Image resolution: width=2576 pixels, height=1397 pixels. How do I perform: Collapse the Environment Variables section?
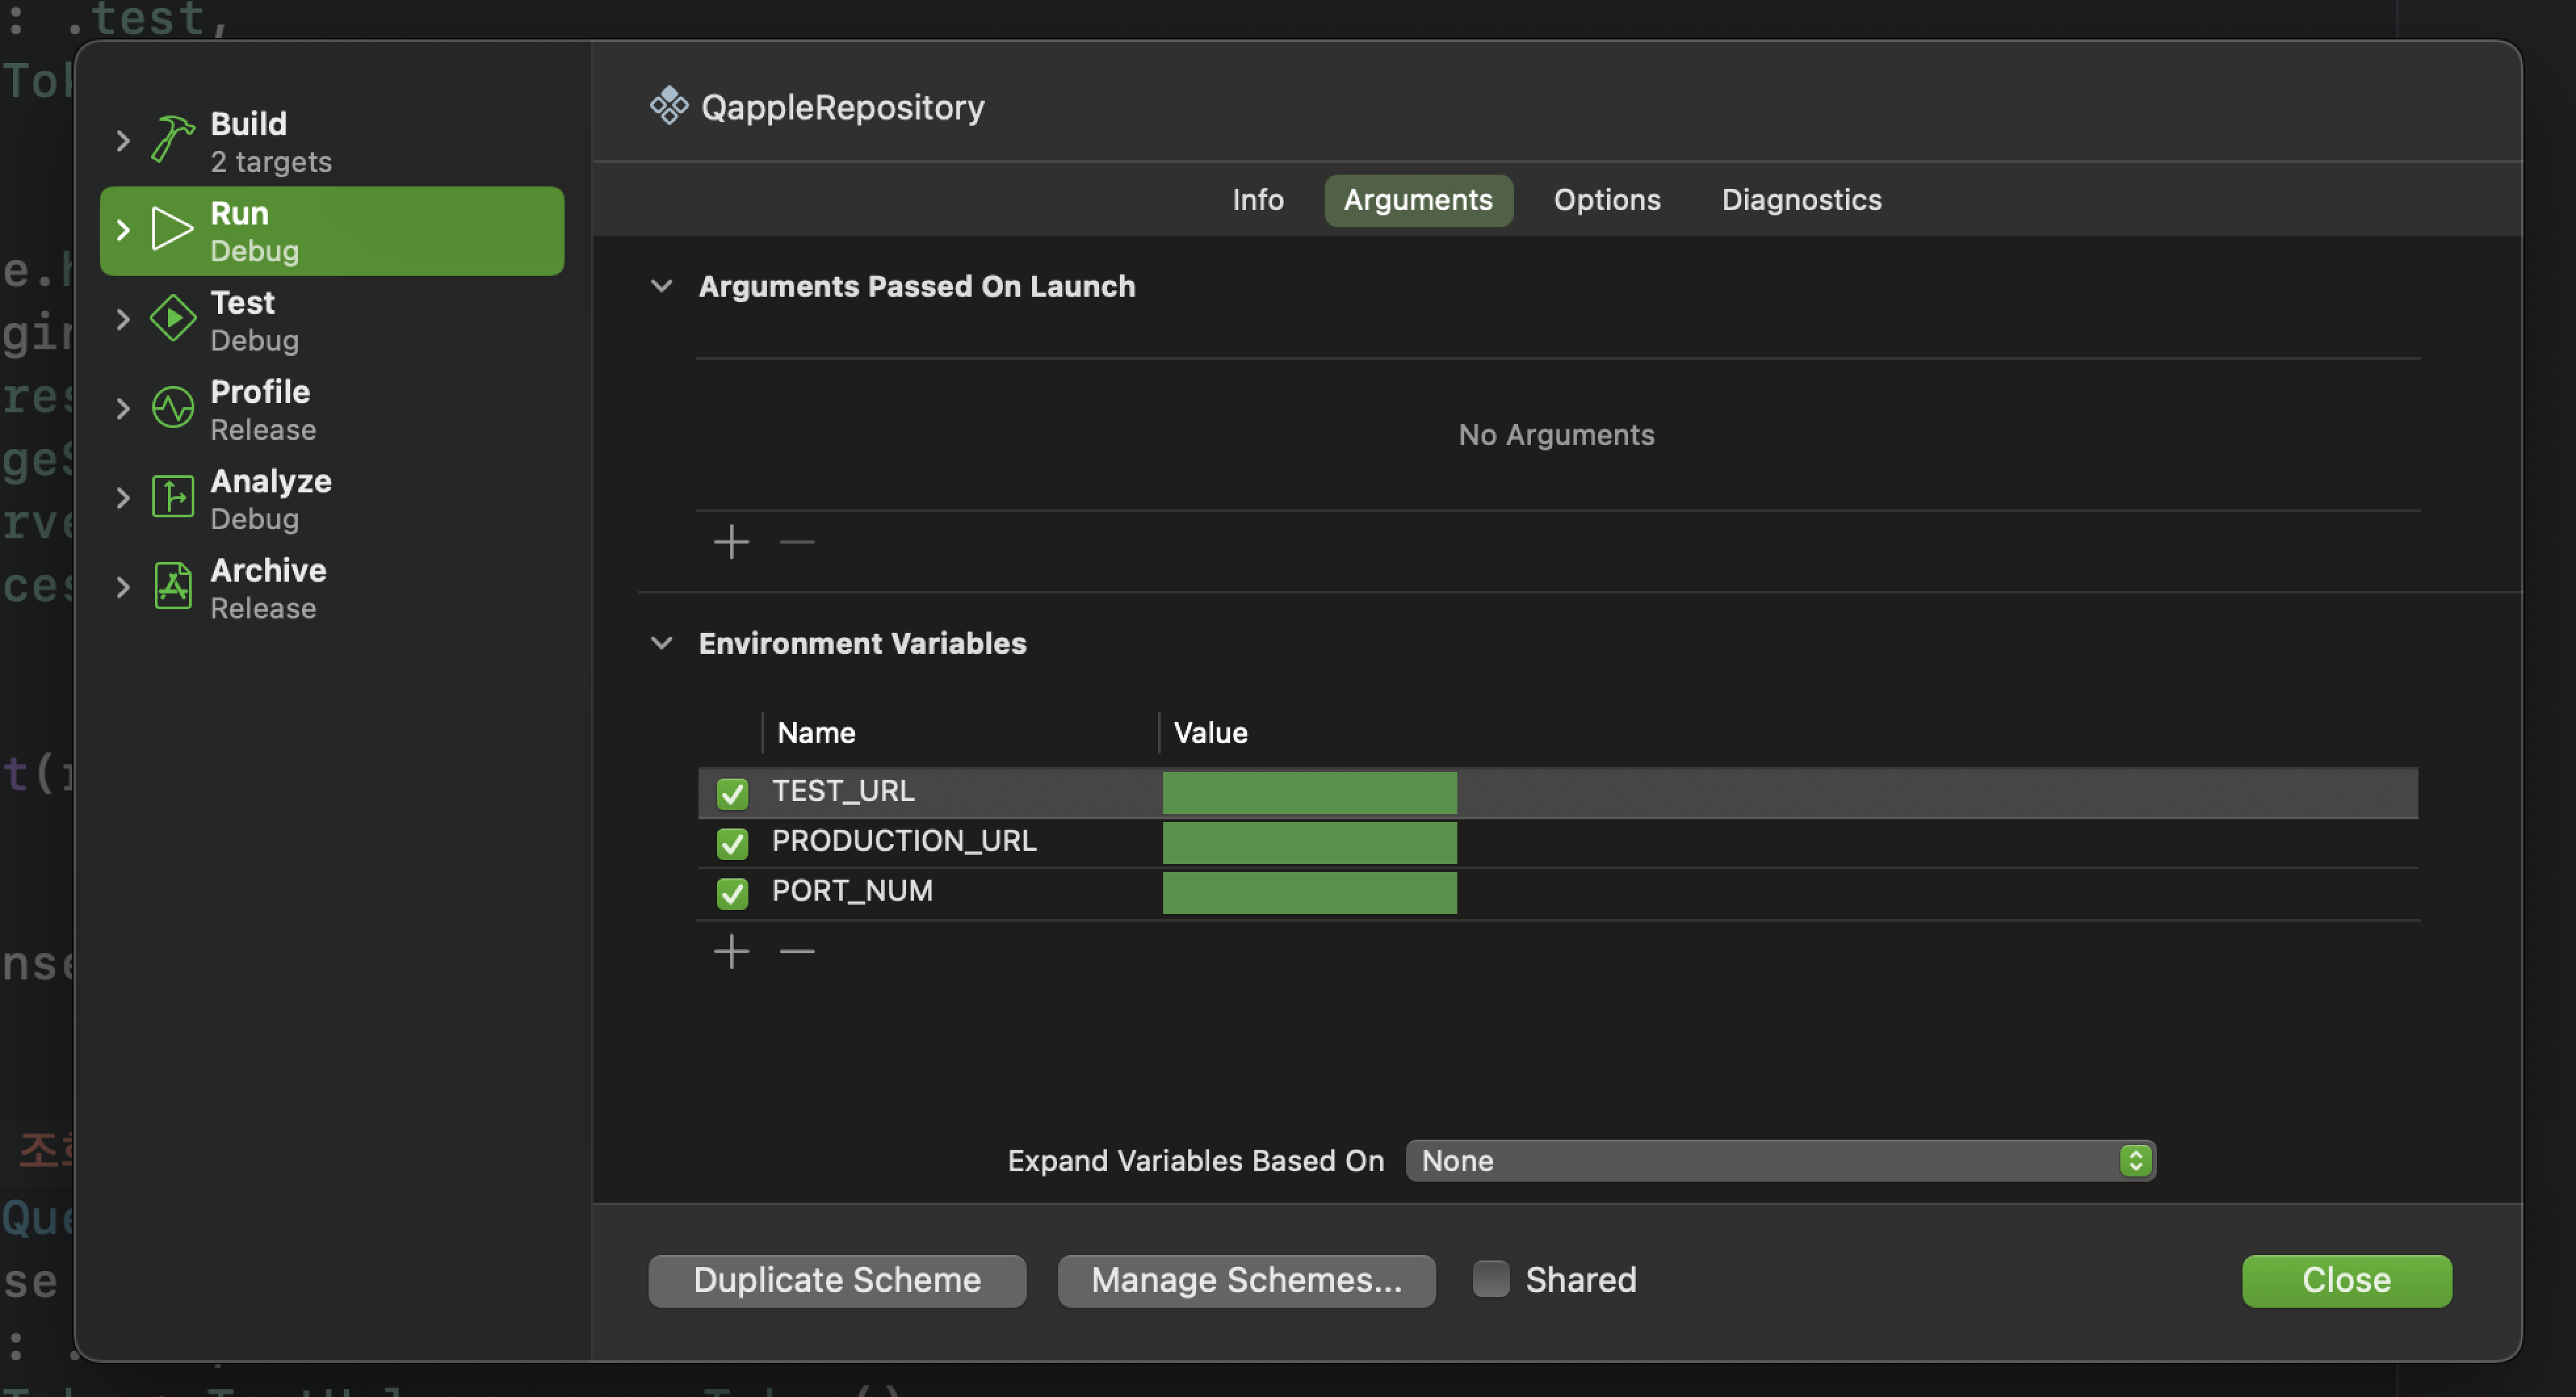tap(661, 643)
